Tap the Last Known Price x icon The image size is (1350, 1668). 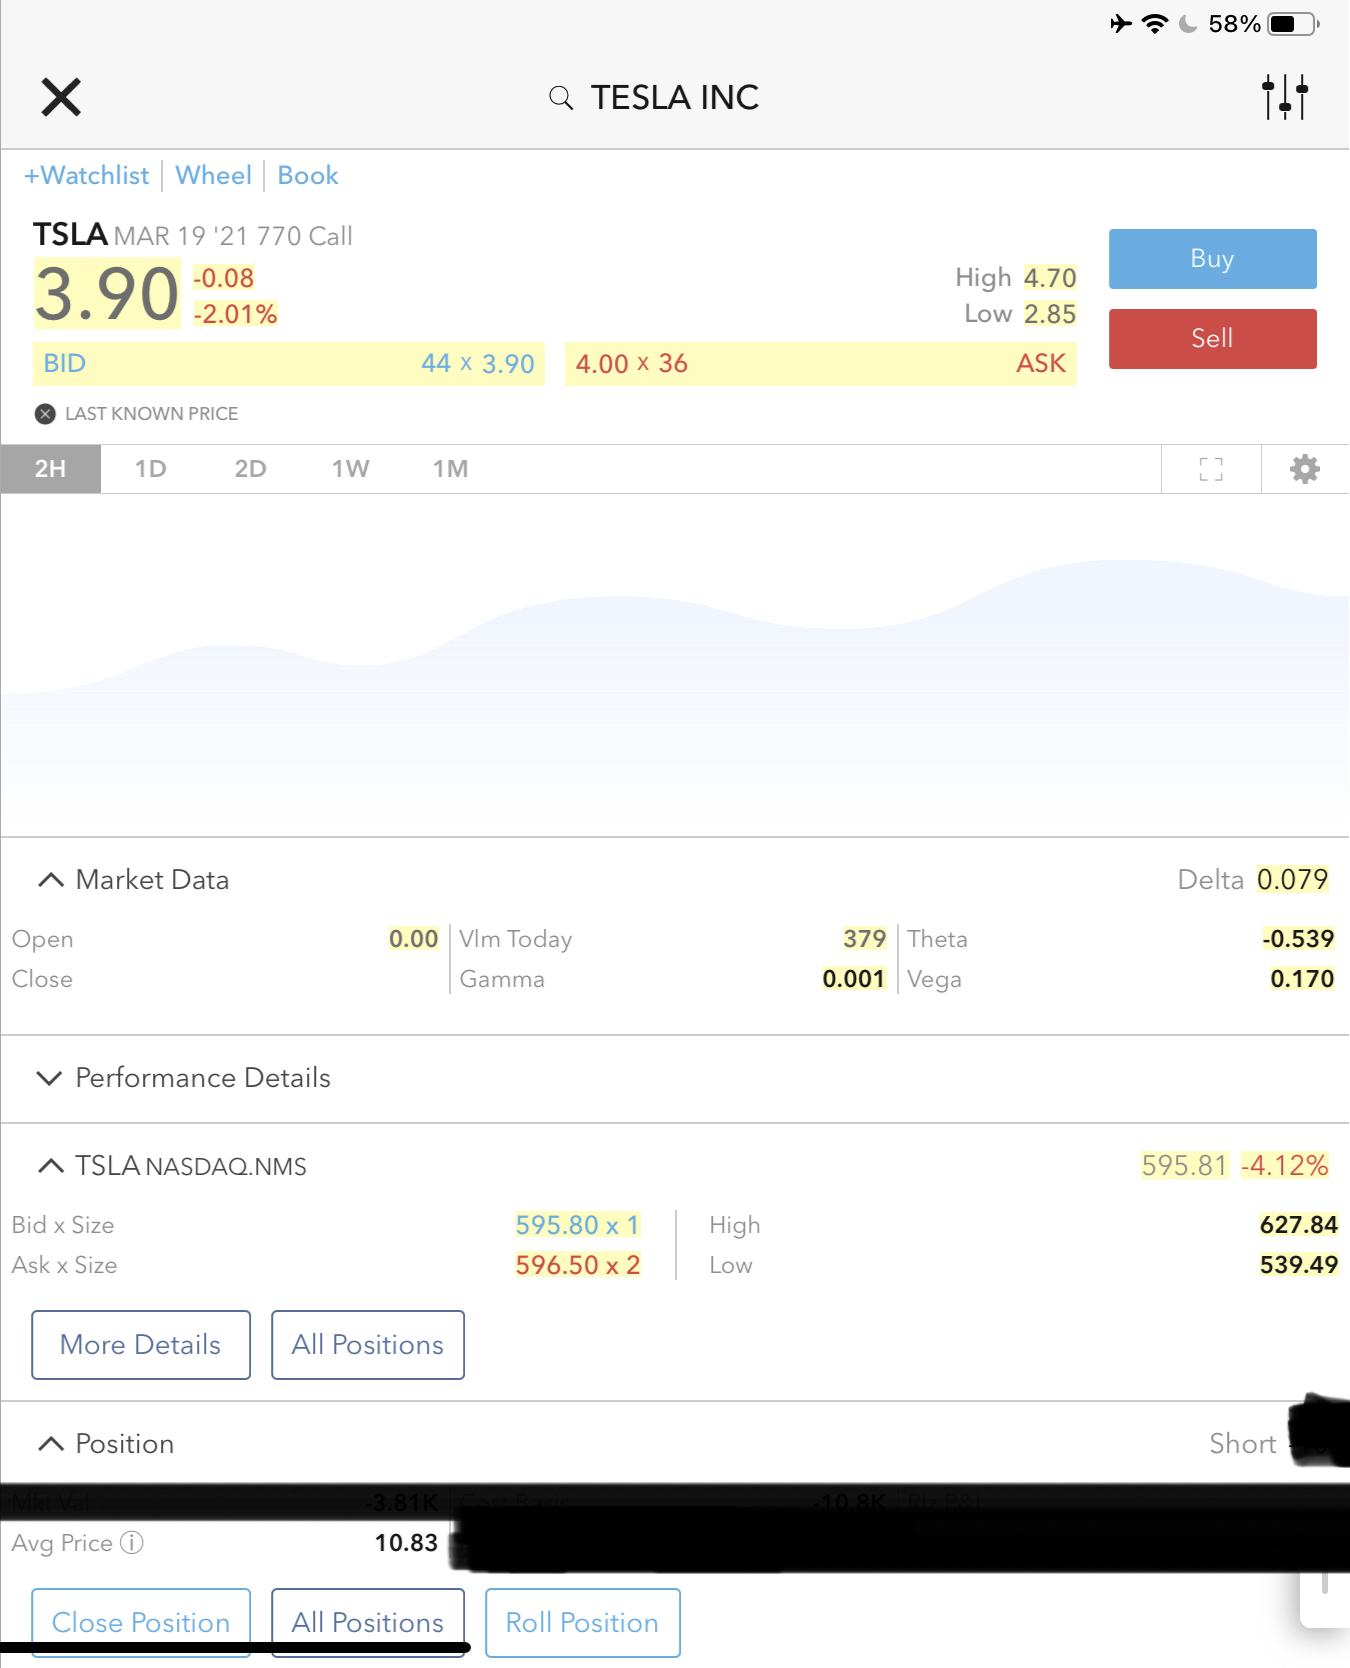click(x=45, y=414)
